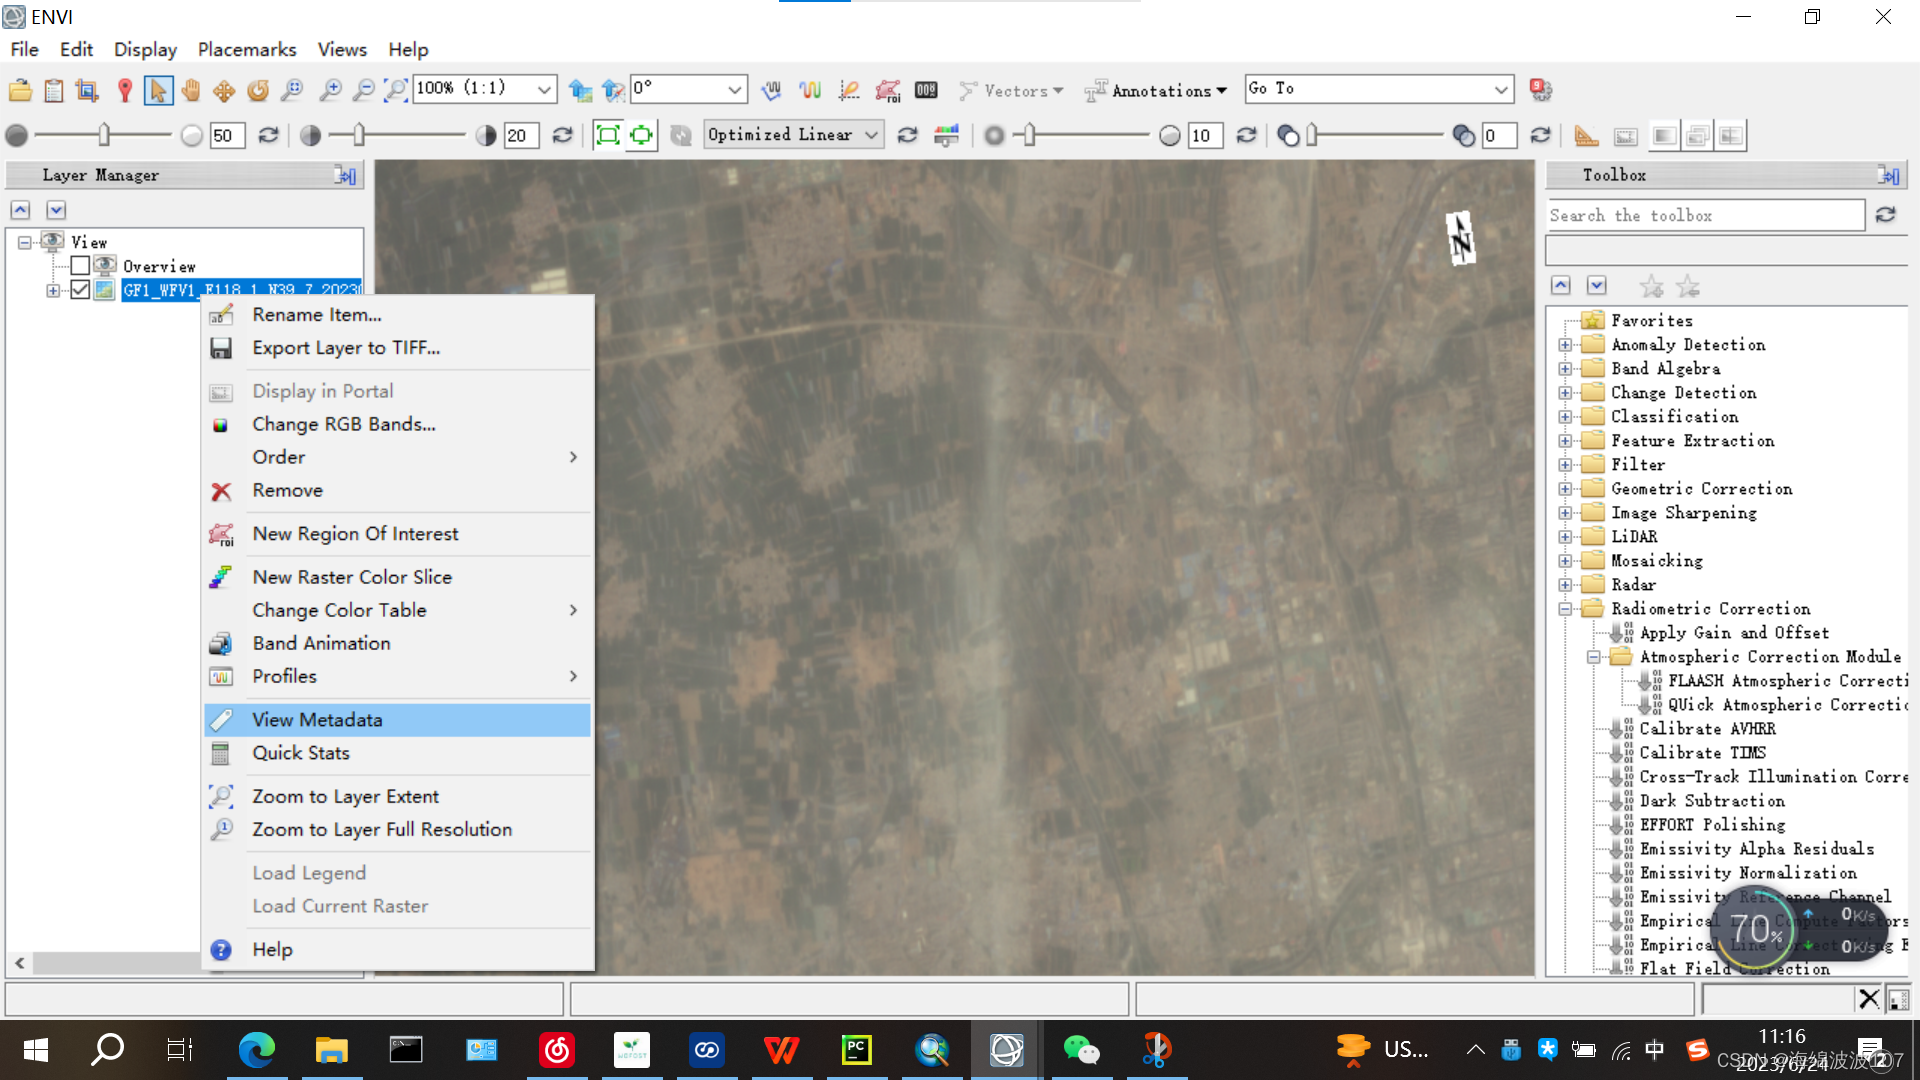
Task: Enable the Overview layer checkbox
Action: [80, 266]
